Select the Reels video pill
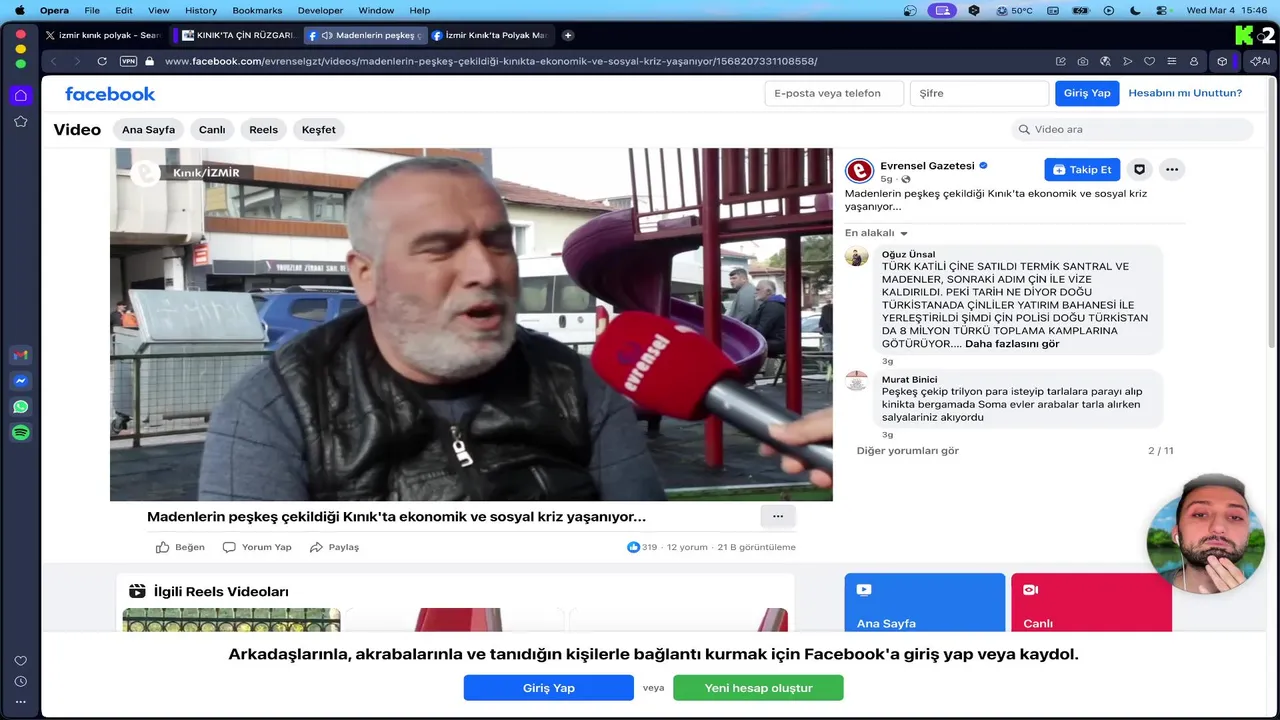 click(x=264, y=130)
